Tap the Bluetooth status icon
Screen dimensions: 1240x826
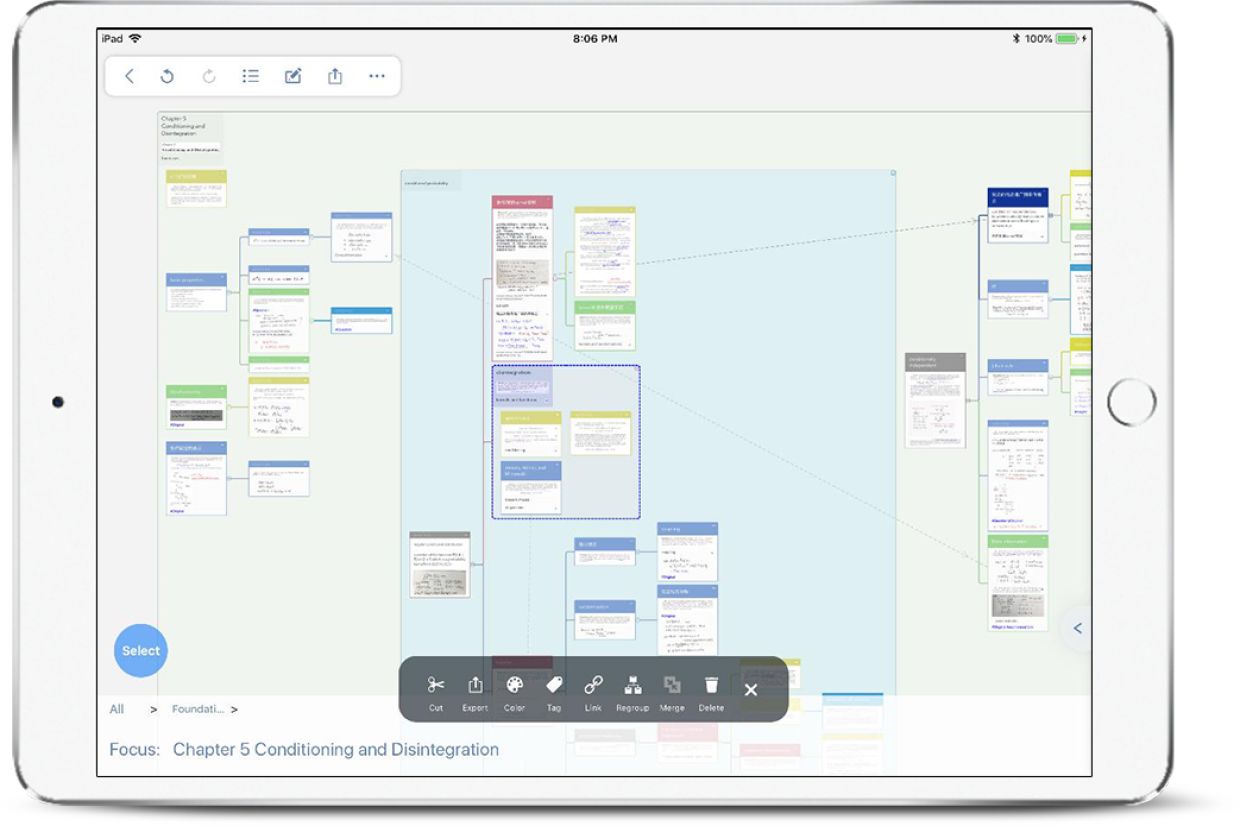(1017, 38)
